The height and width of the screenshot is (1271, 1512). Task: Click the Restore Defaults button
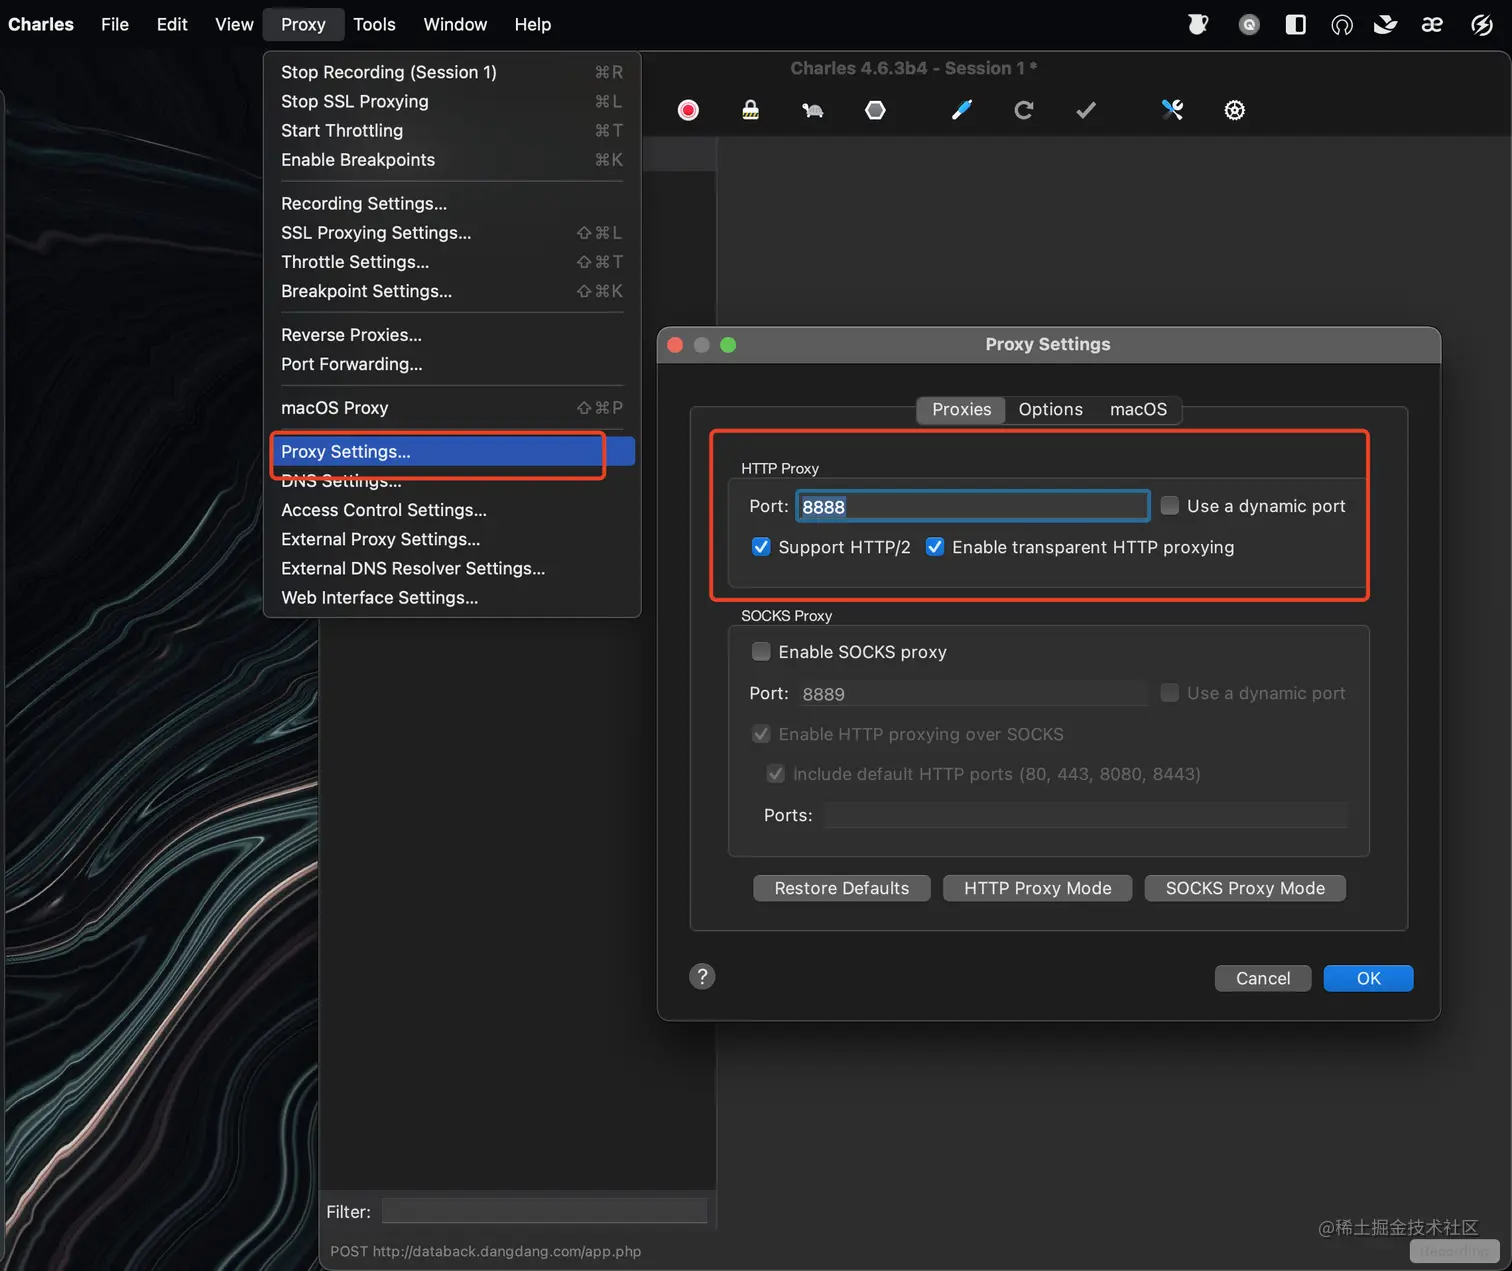(842, 888)
